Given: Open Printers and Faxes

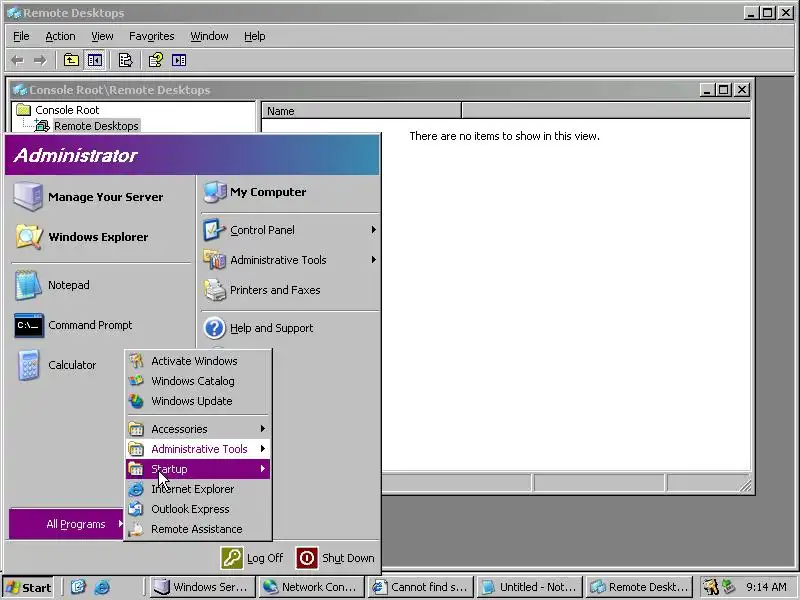Looking at the screenshot, I should click(x=290, y=290).
